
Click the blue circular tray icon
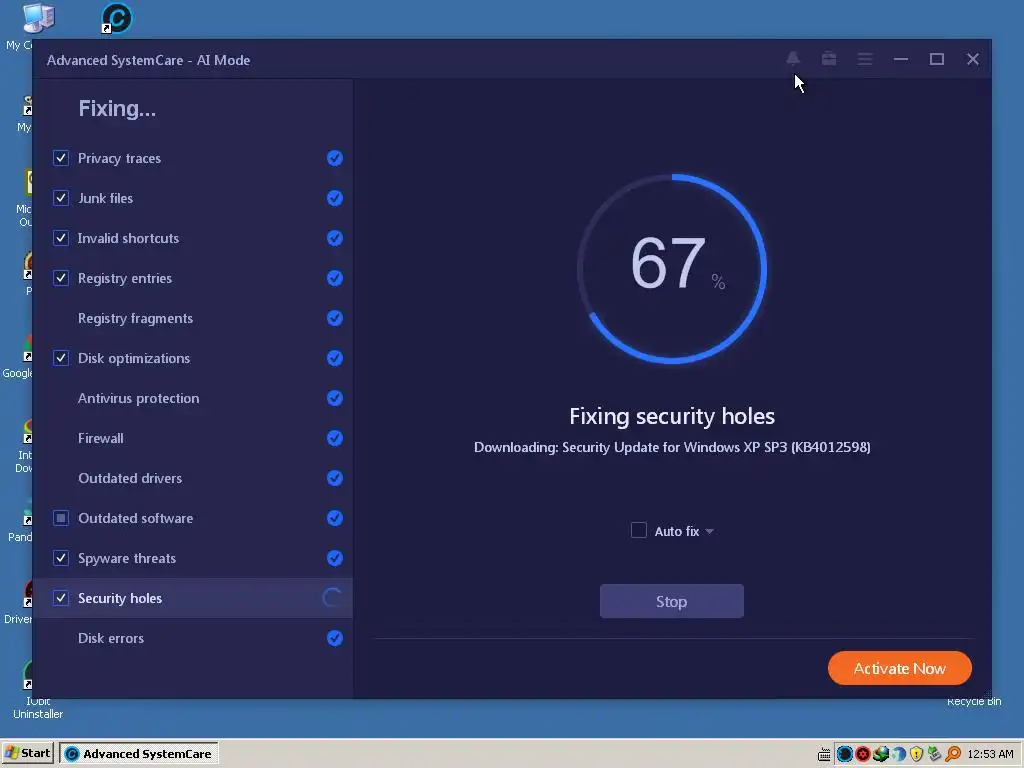844,754
